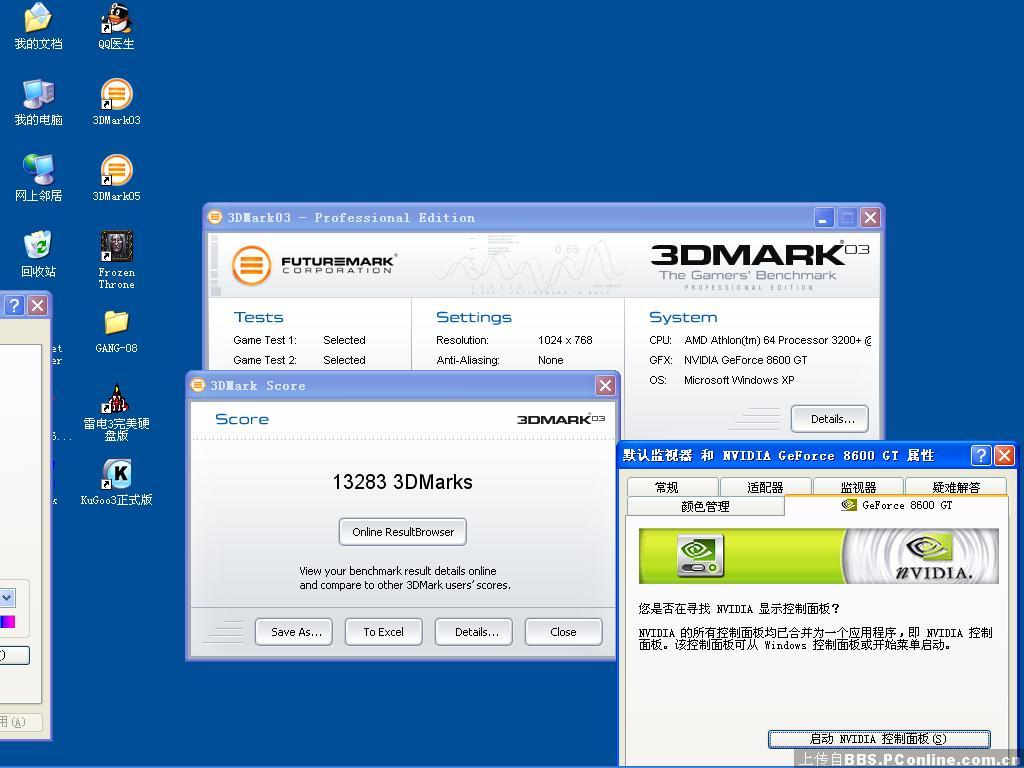Click the Futuremark Corporation logo
This screenshot has height=768, width=1024.
313,265
